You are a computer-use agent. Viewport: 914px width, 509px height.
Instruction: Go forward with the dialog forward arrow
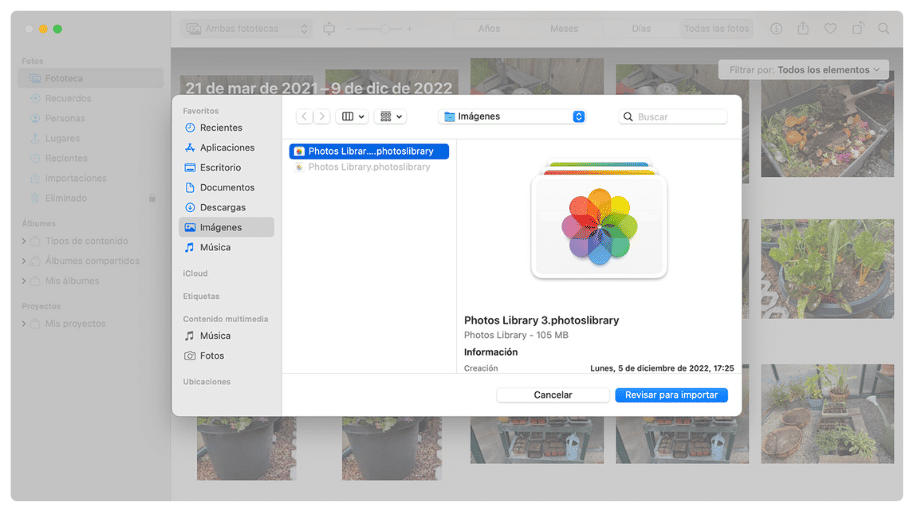[x=322, y=117]
